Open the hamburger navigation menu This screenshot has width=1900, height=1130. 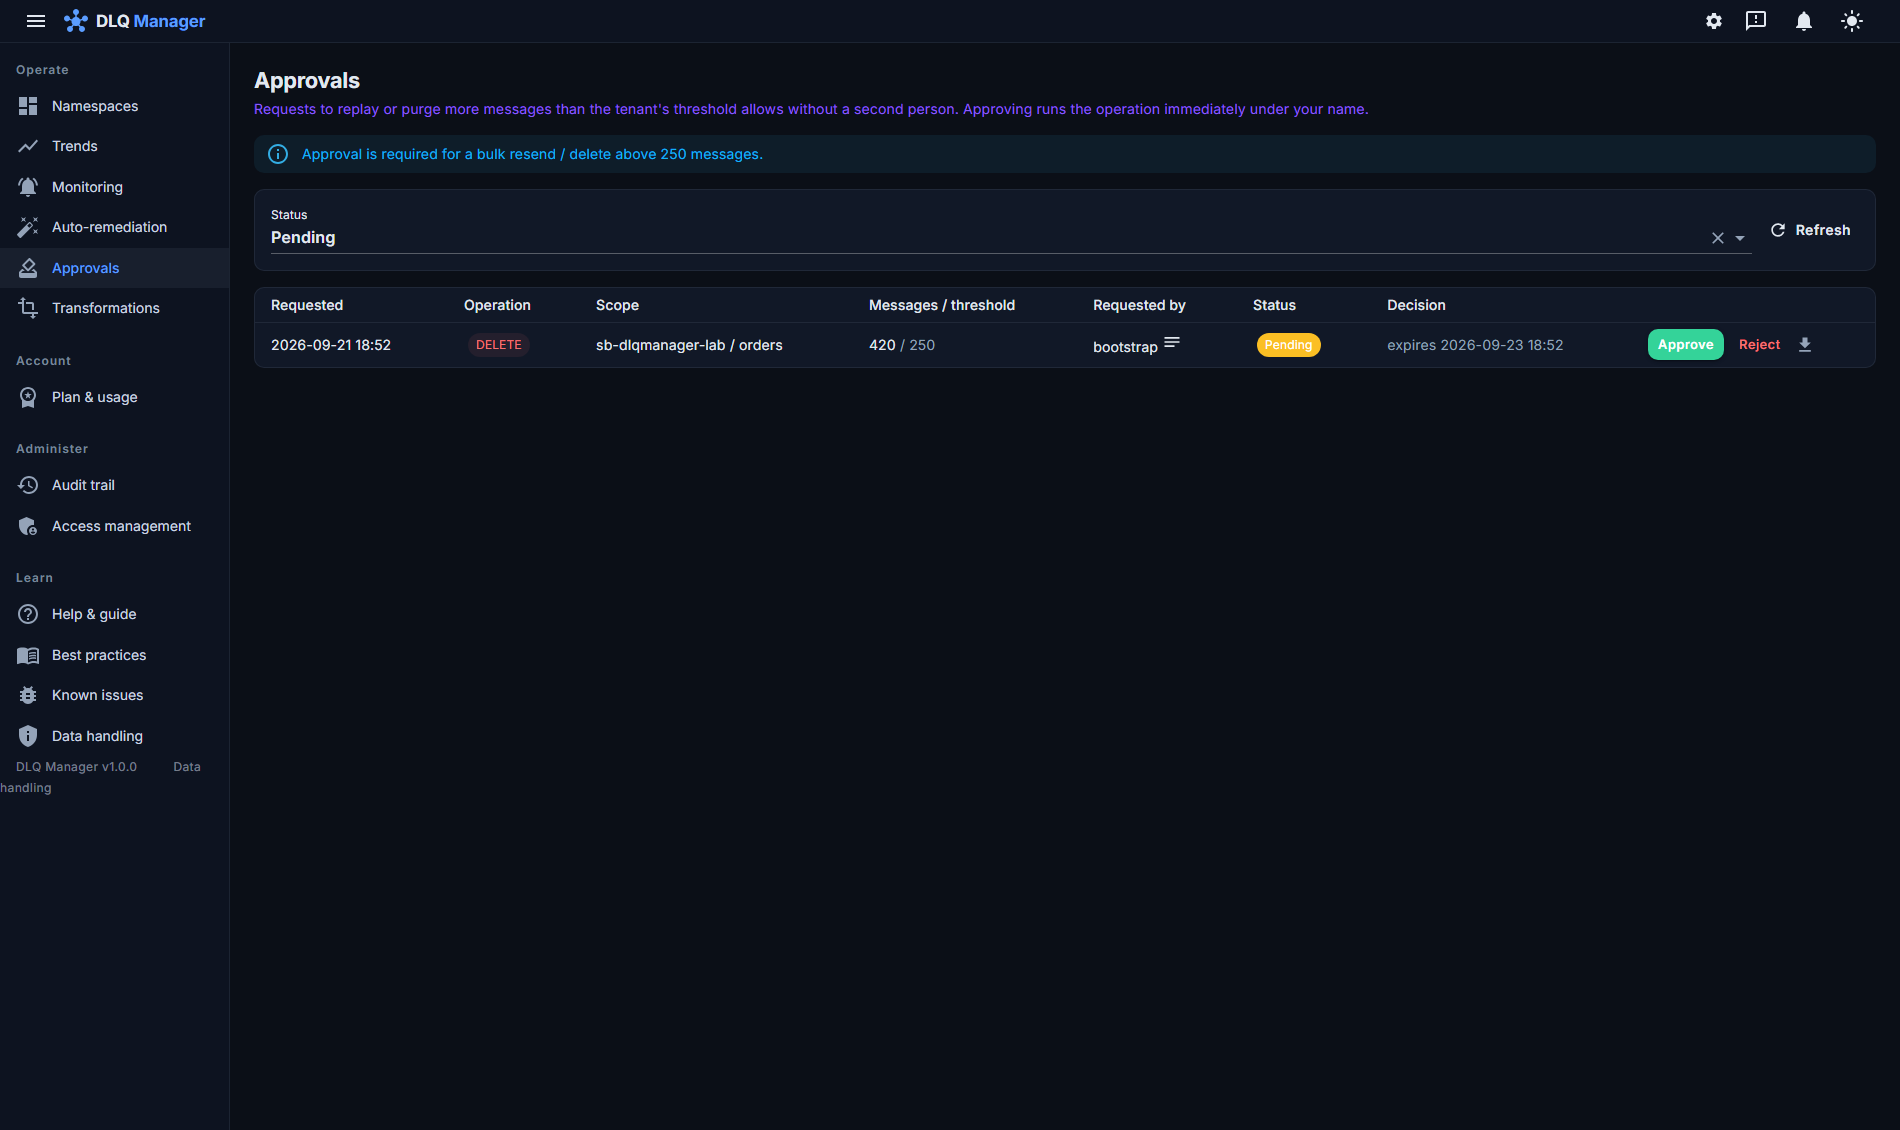36,21
